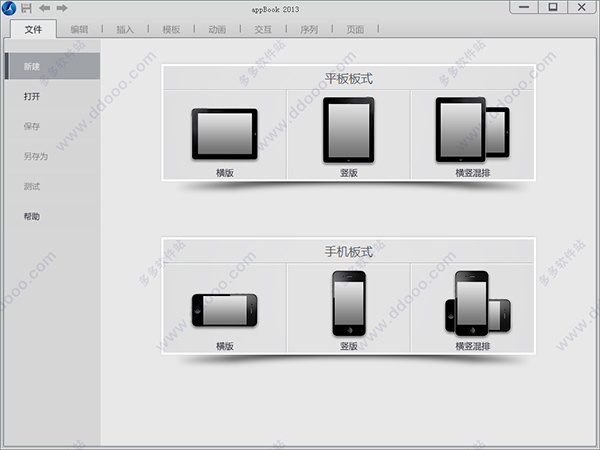The width and height of the screenshot is (600, 450).
Task: Choose tablet portrait 竖版 layout icon
Action: coord(349,130)
